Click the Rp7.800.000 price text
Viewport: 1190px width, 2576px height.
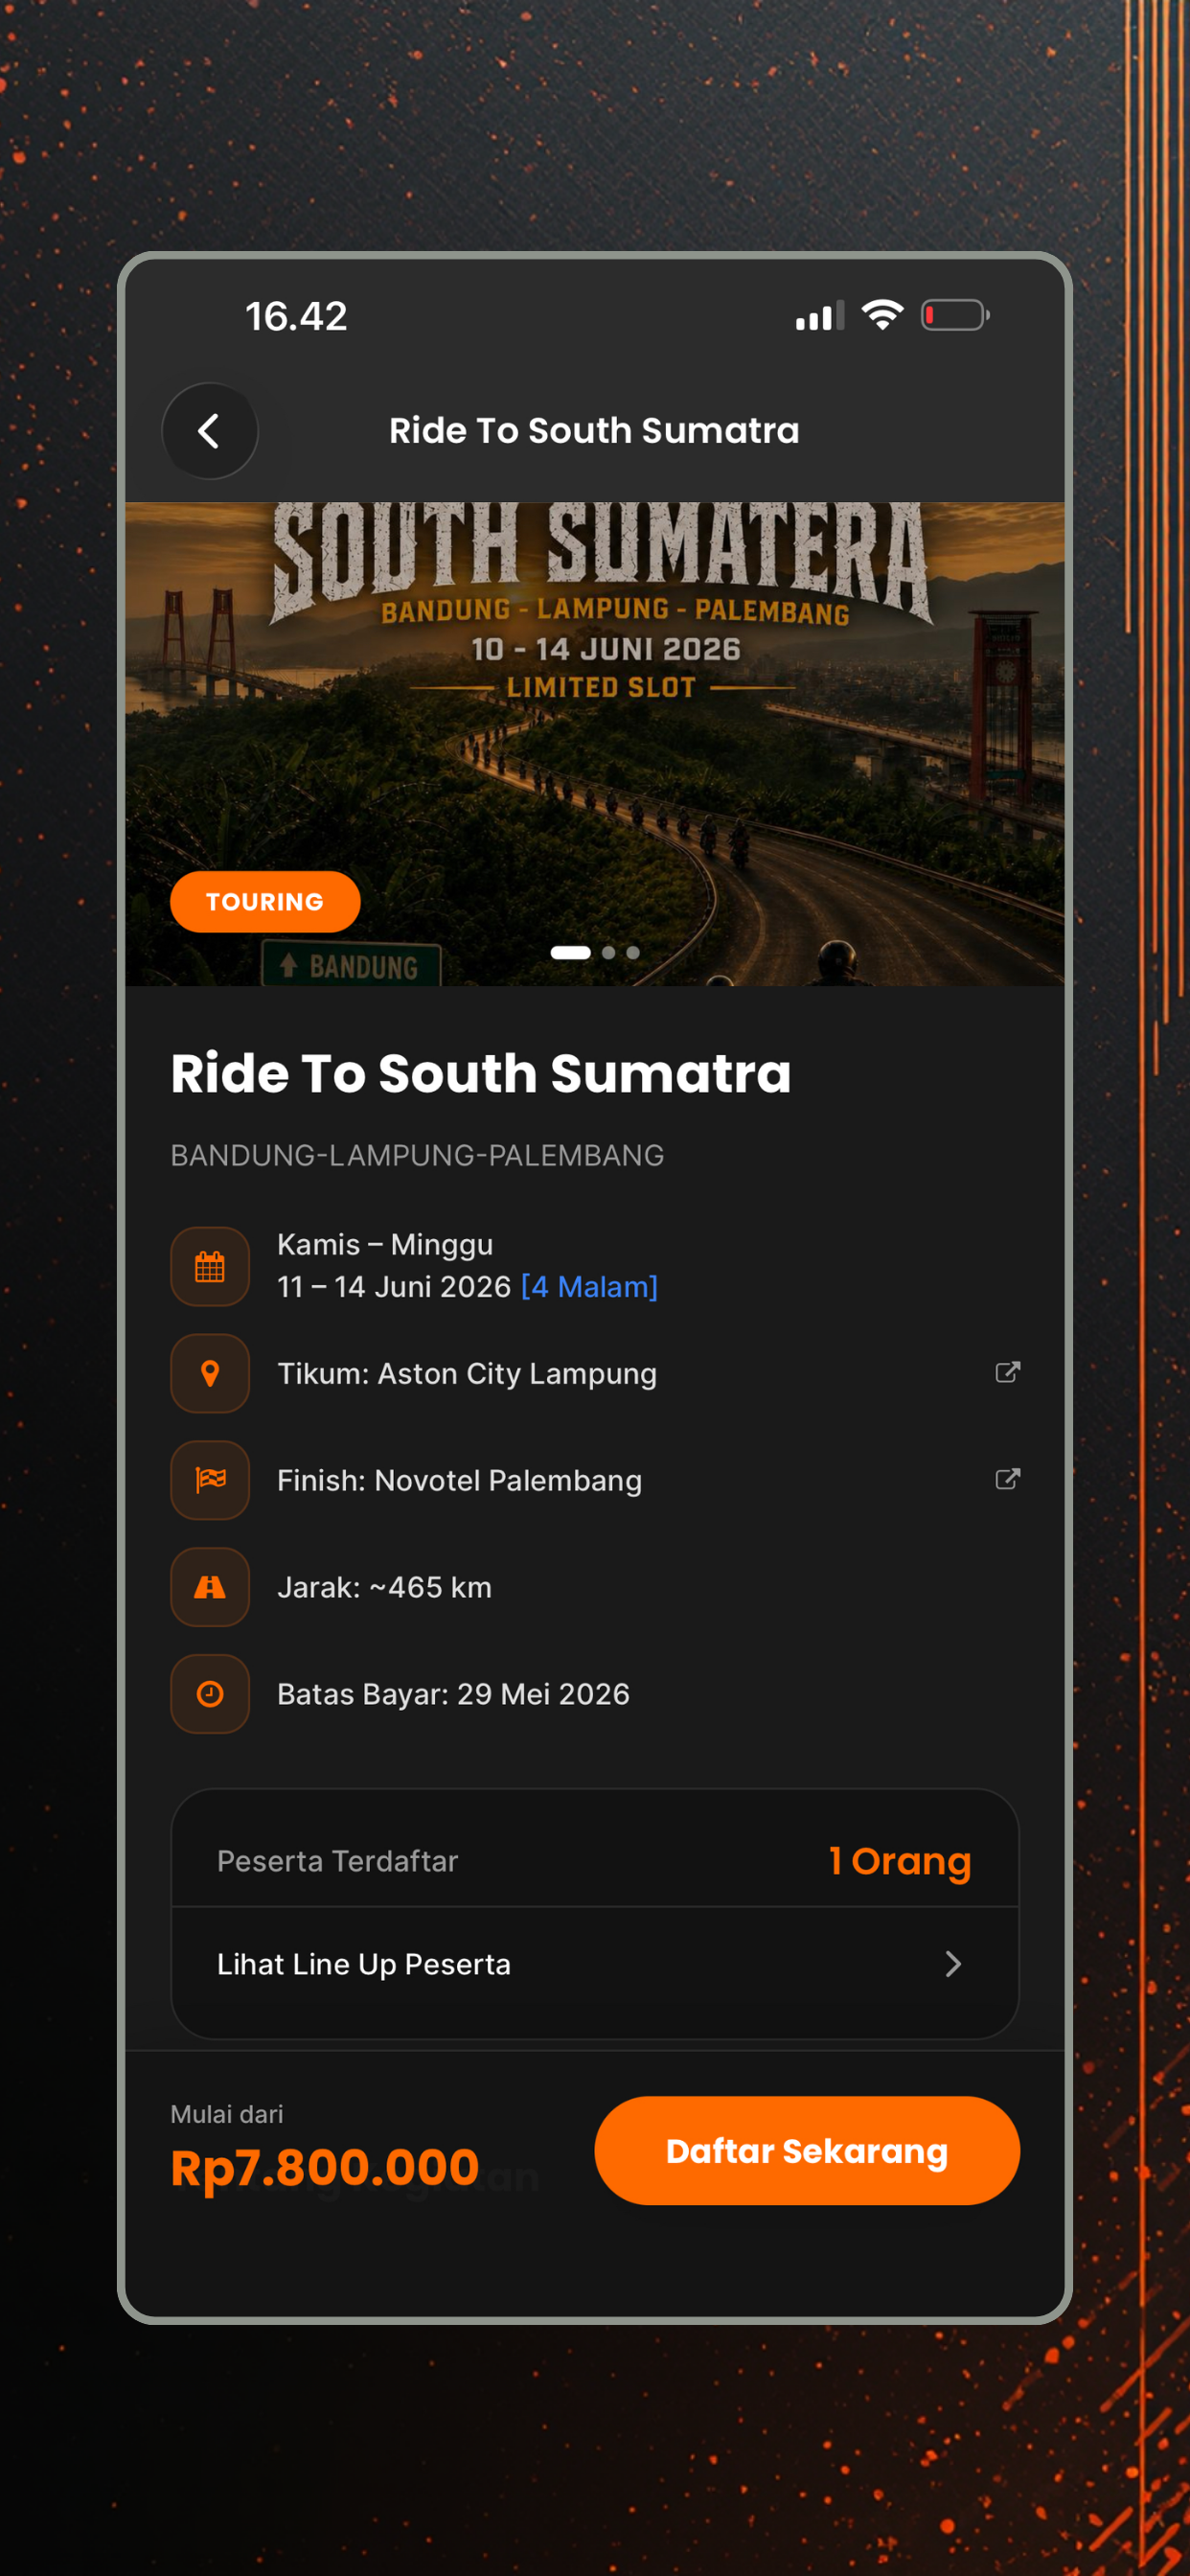(x=325, y=2168)
